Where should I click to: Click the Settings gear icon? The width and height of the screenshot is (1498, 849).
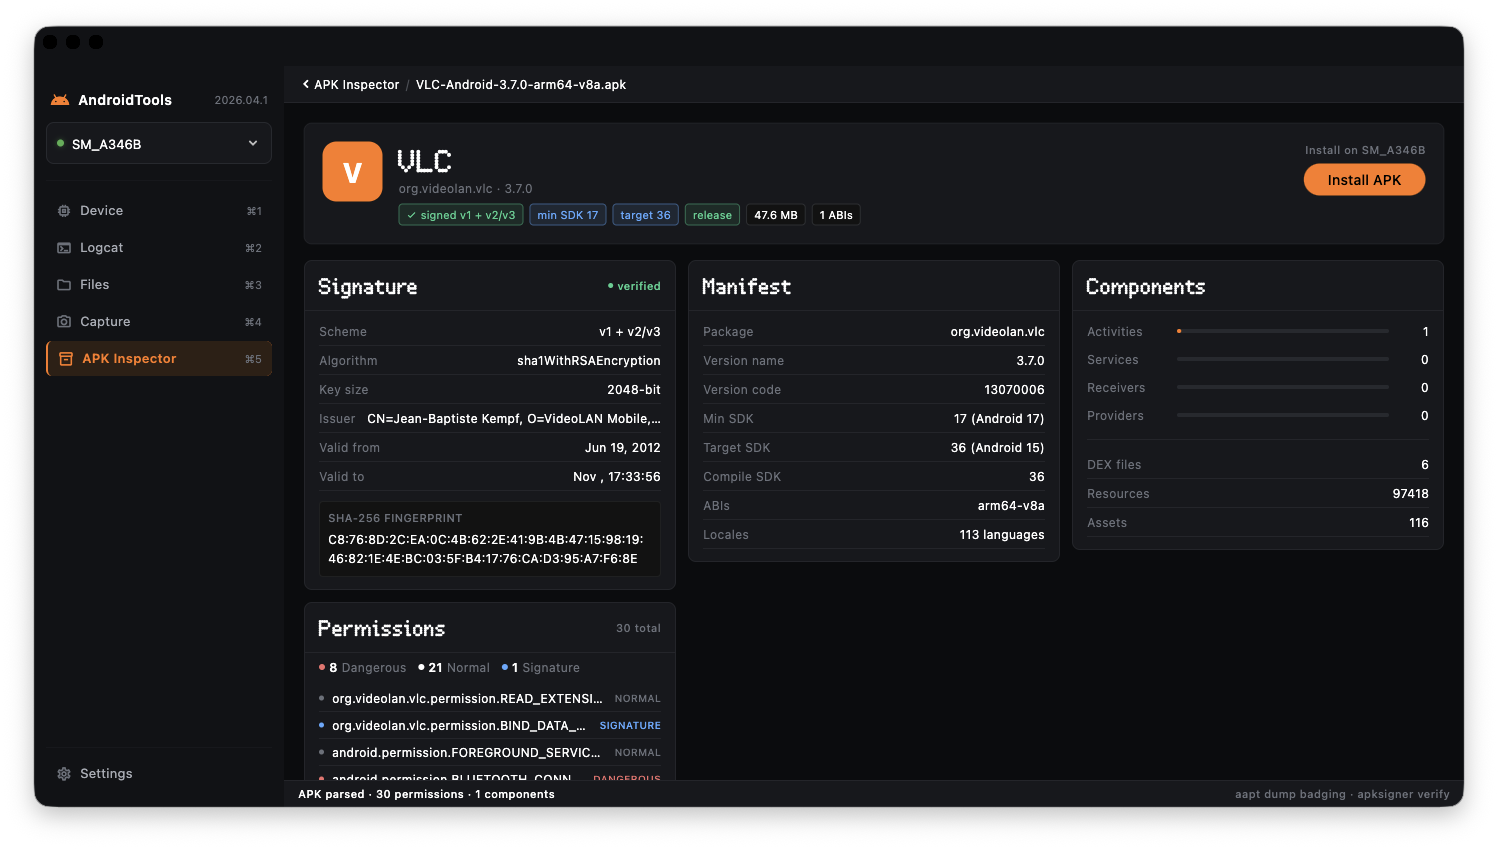pyautogui.click(x=64, y=774)
